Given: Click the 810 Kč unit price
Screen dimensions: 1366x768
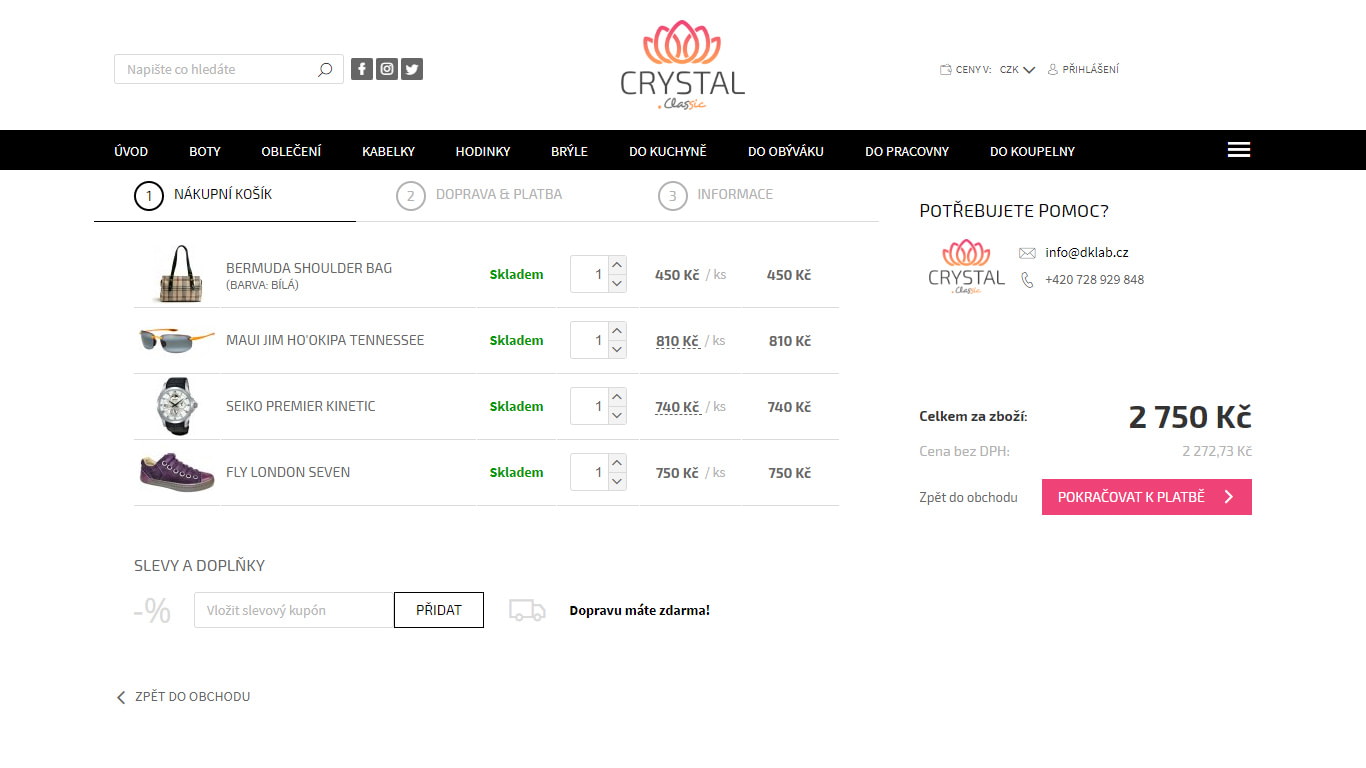Looking at the screenshot, I should [x=677, y=341].
